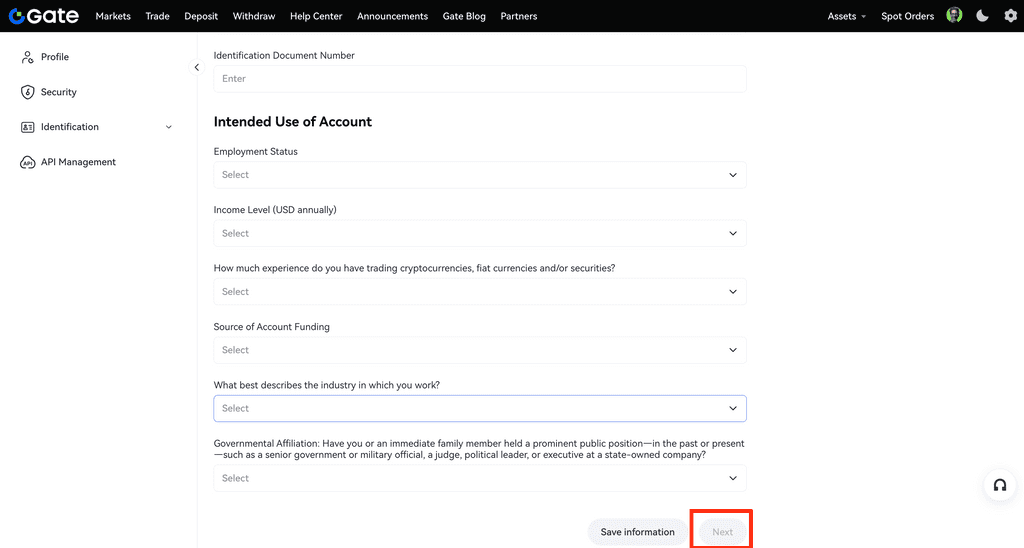Screen dimensions: 1024x548
Task: Open Profile in the sidebar
Action: [x=55, y=57]
